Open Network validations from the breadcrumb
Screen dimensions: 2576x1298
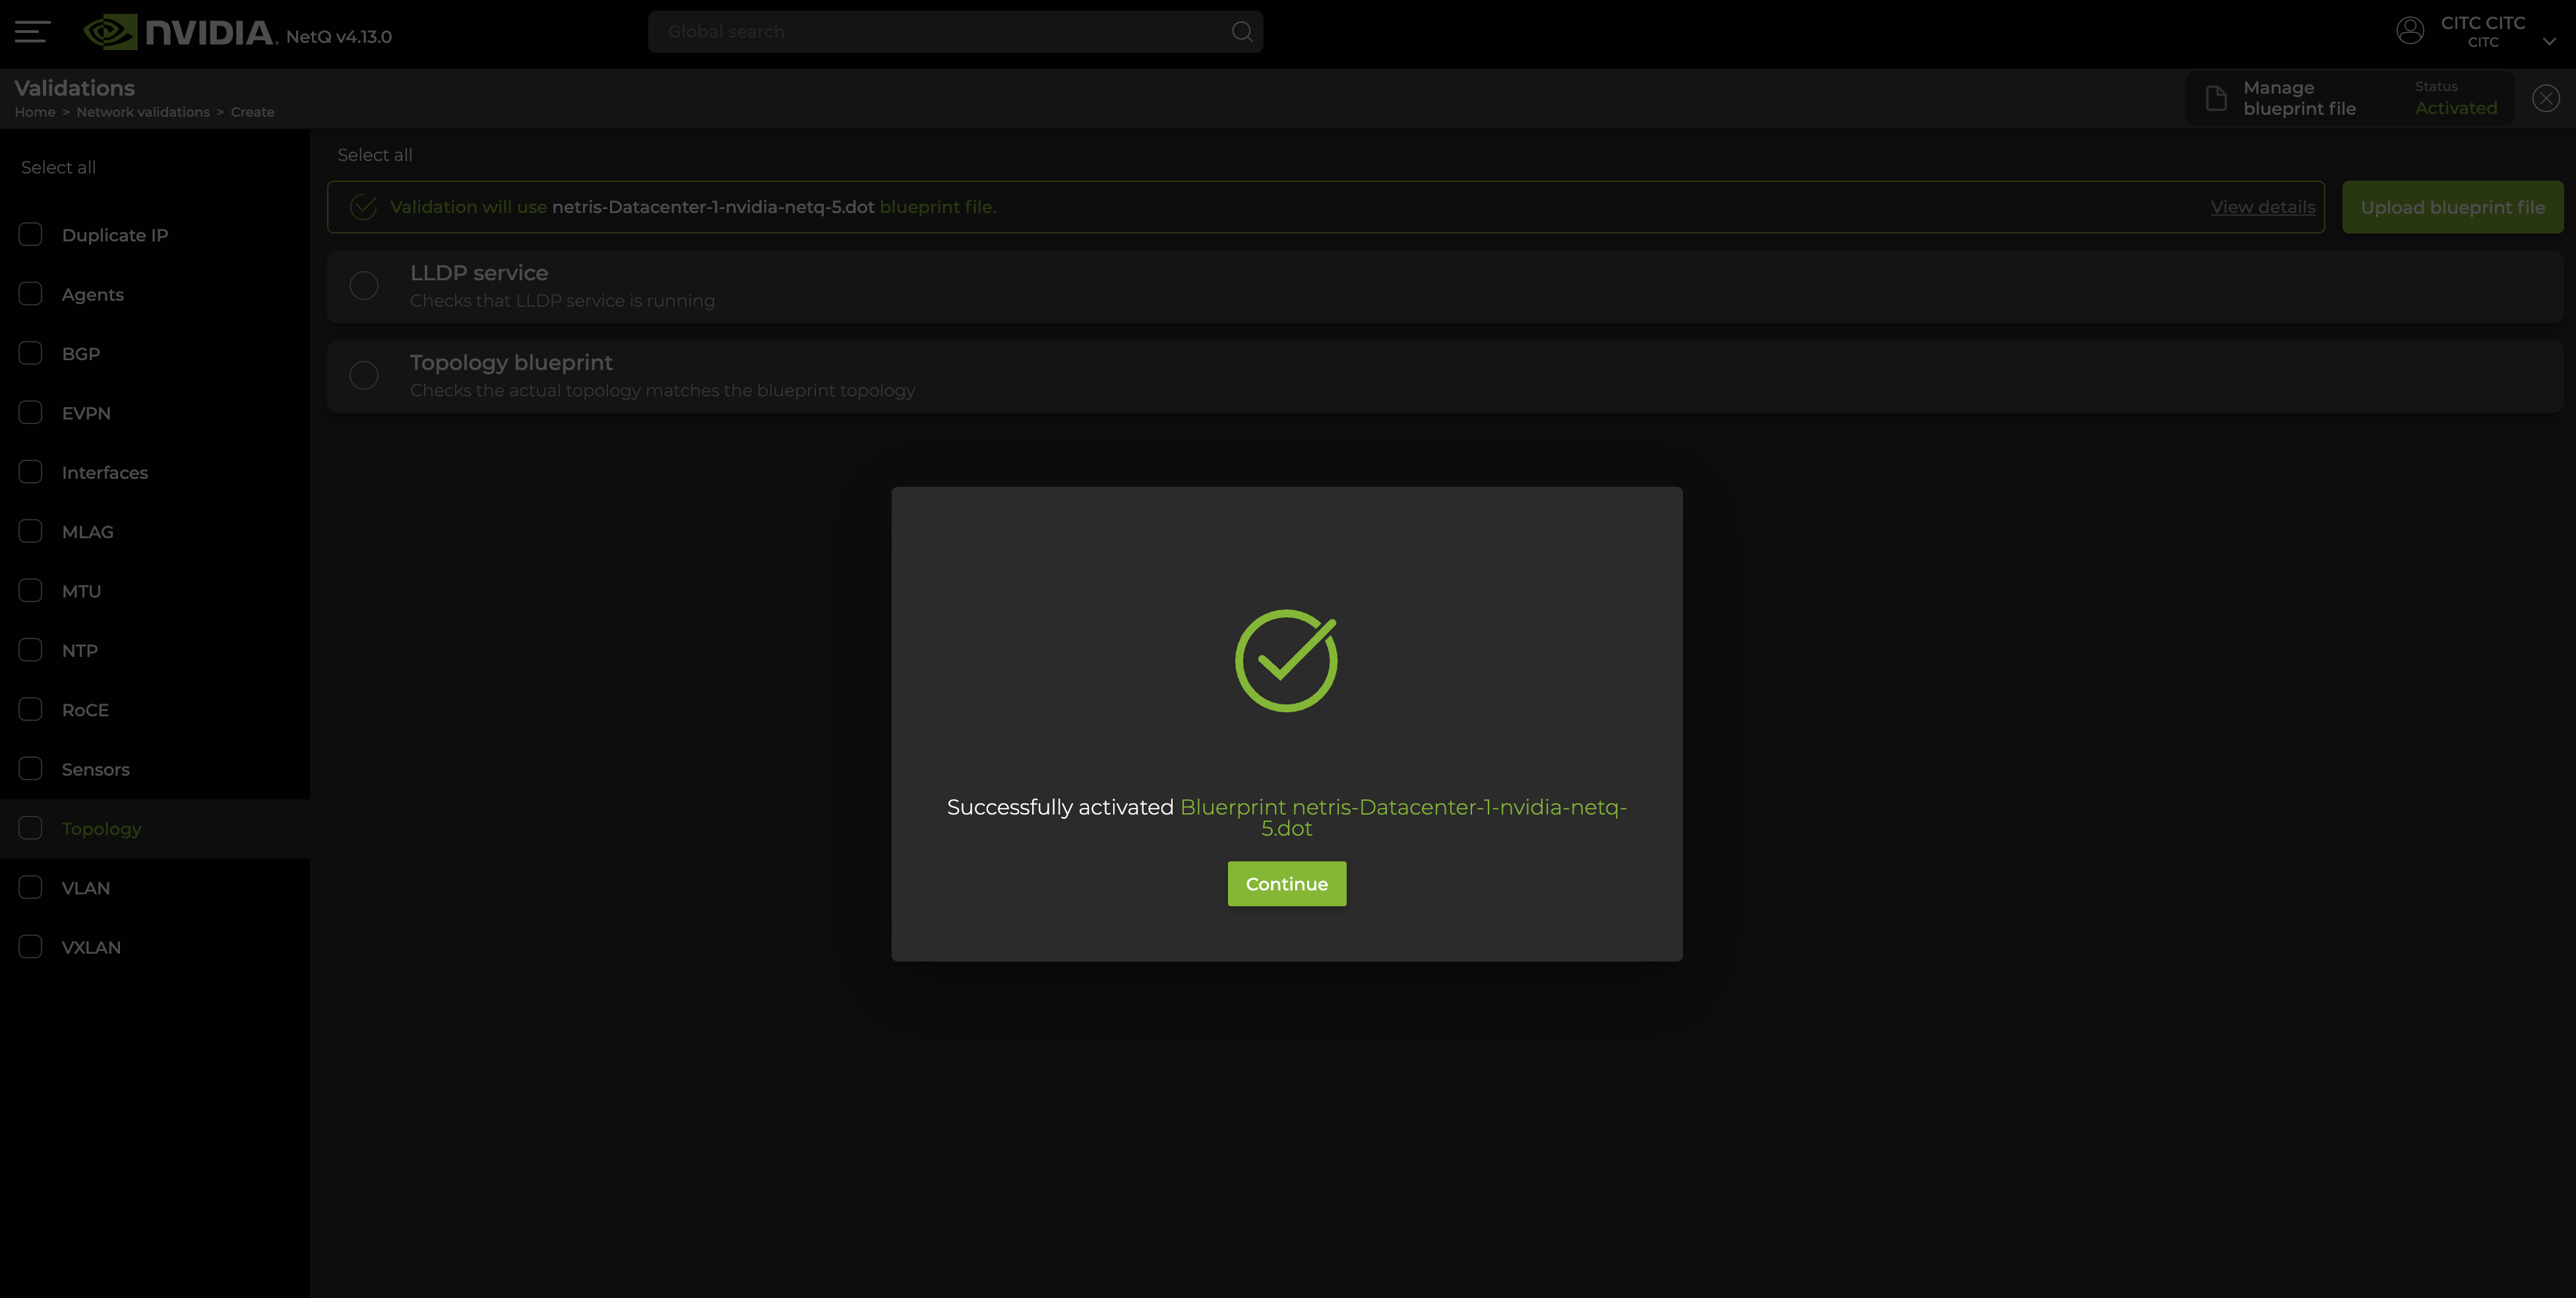(143, 112)
